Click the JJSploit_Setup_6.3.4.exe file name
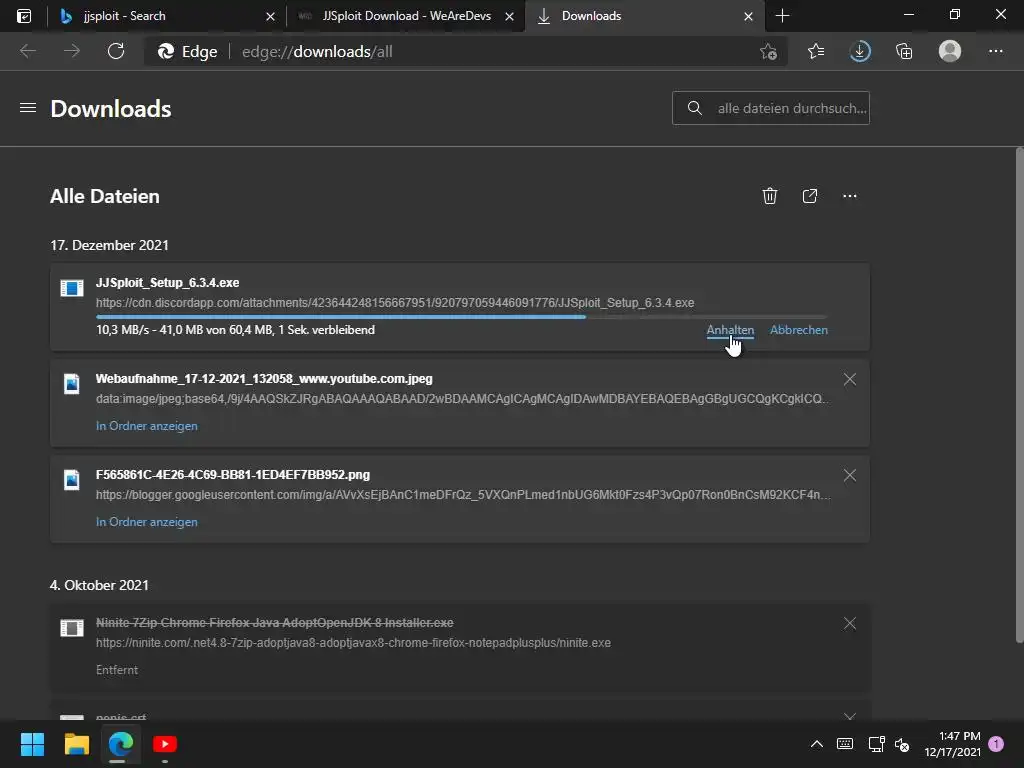Image resolution: width=1024 pixels, height=768 pixels. point(167,283)
